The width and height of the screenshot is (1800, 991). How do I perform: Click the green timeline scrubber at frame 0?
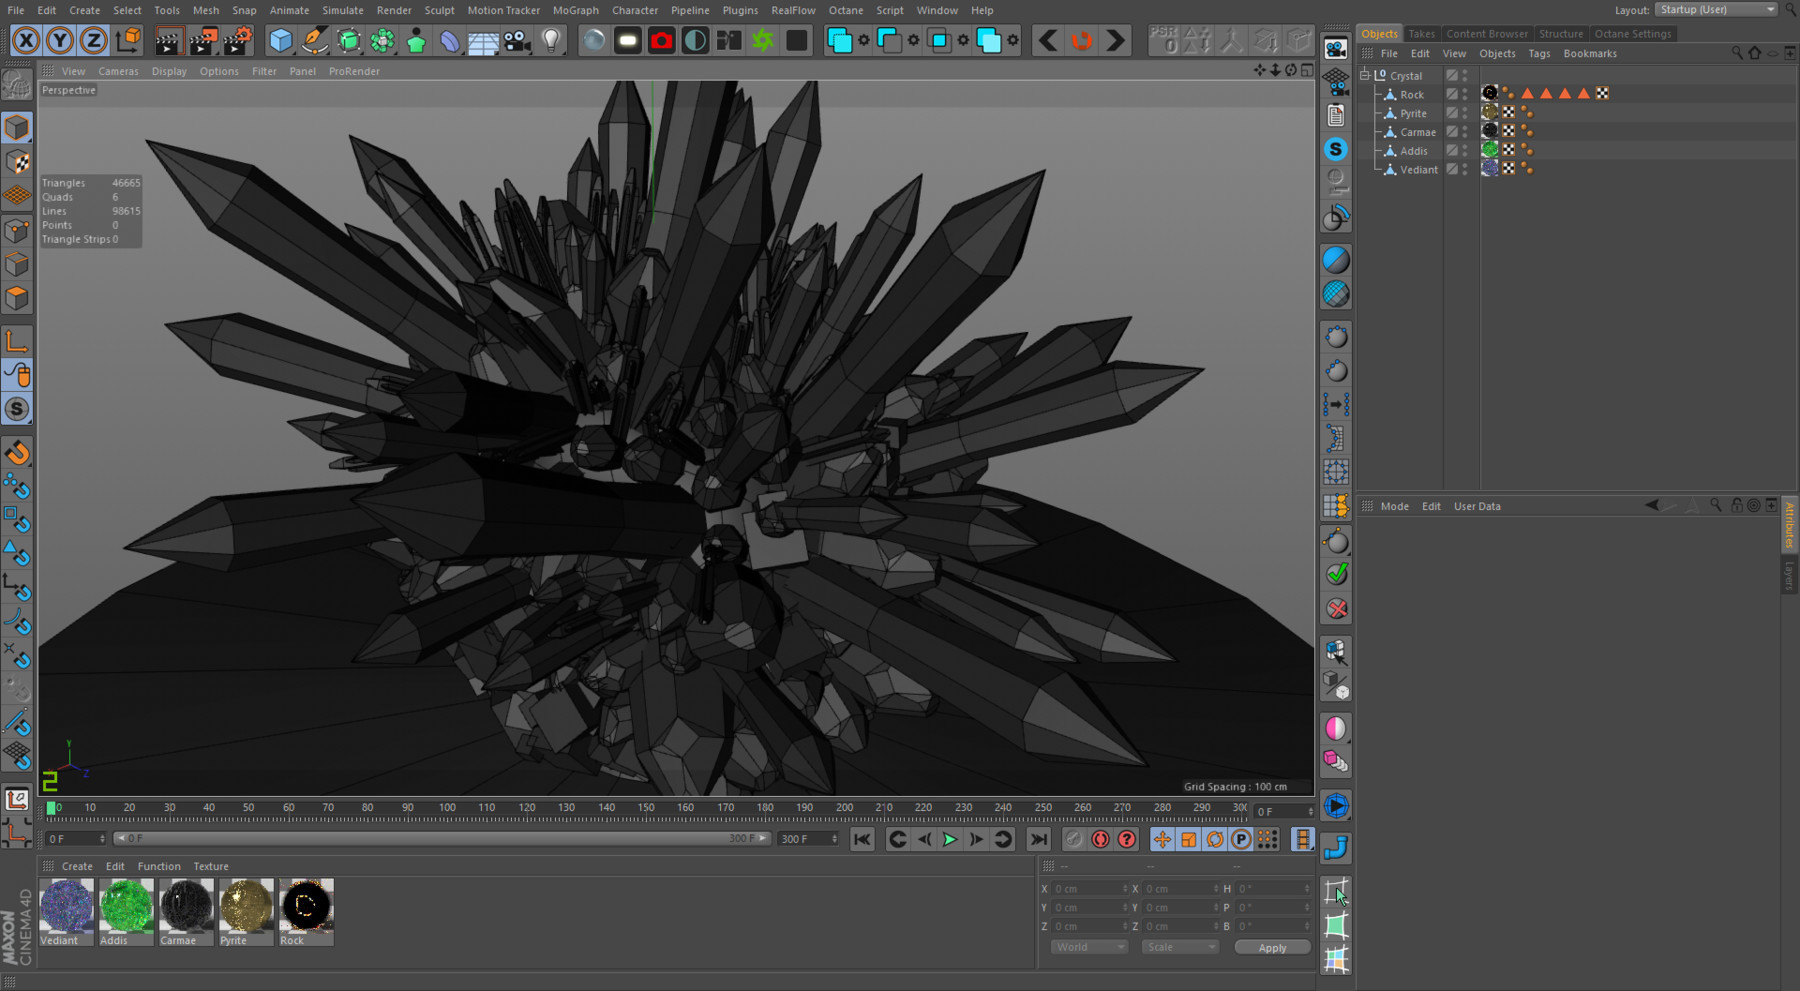coord(52,807)
